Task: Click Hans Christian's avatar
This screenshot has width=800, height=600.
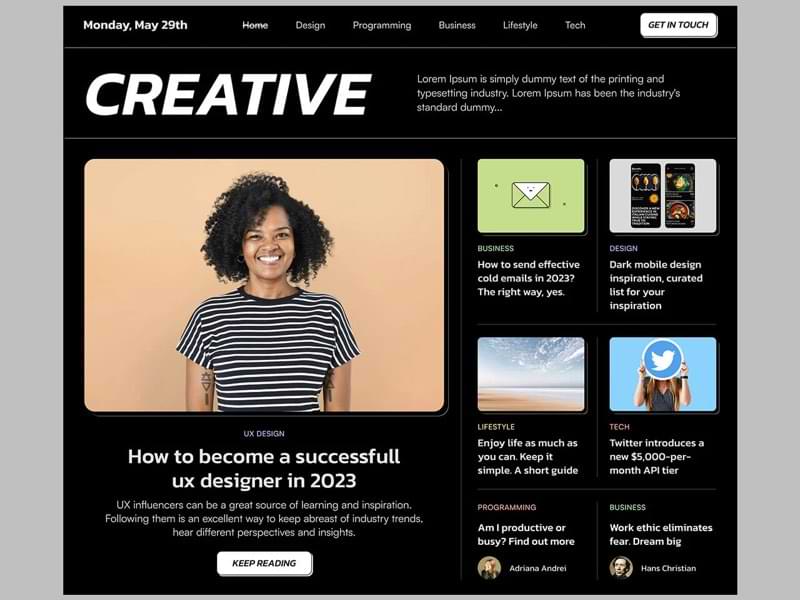Action: click(x=621, y=568)
